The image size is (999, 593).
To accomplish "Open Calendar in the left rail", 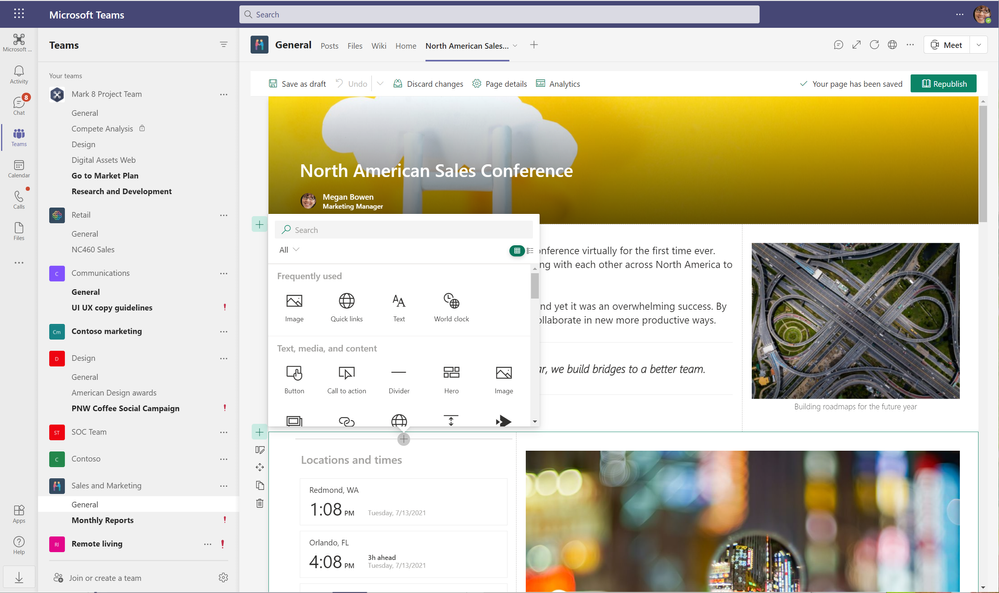I will (x=19, y=168).
